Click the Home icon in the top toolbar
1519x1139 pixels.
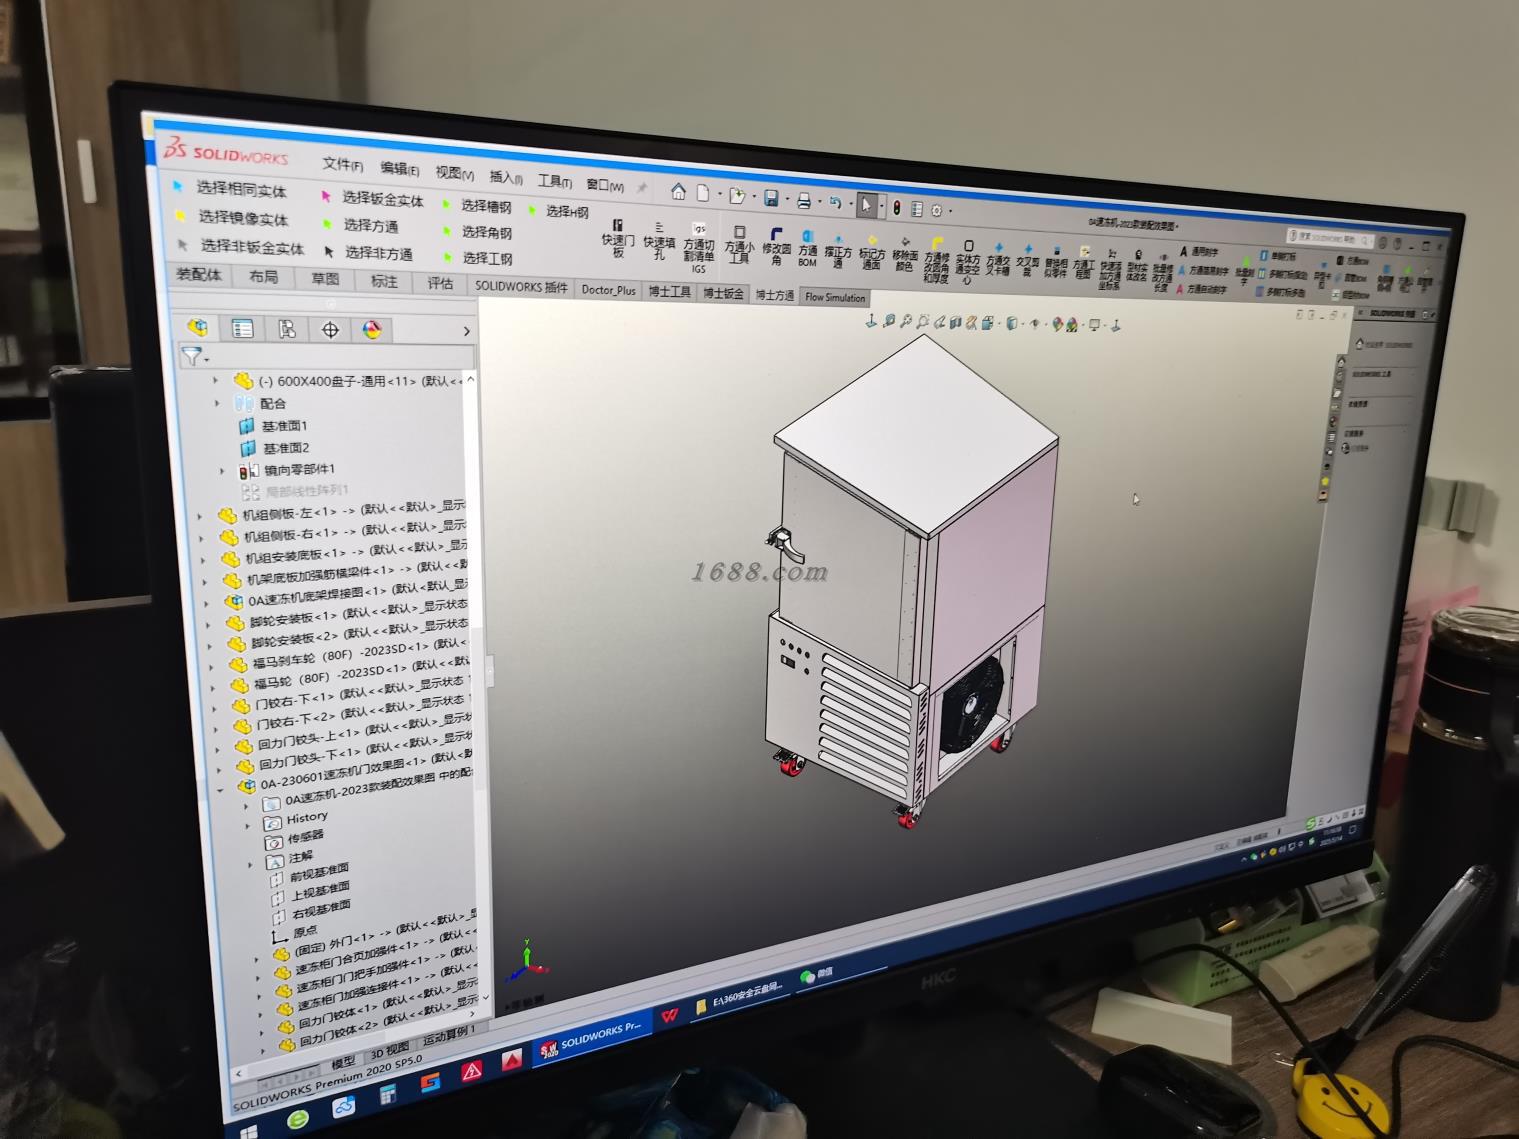(x=678, y=191)
